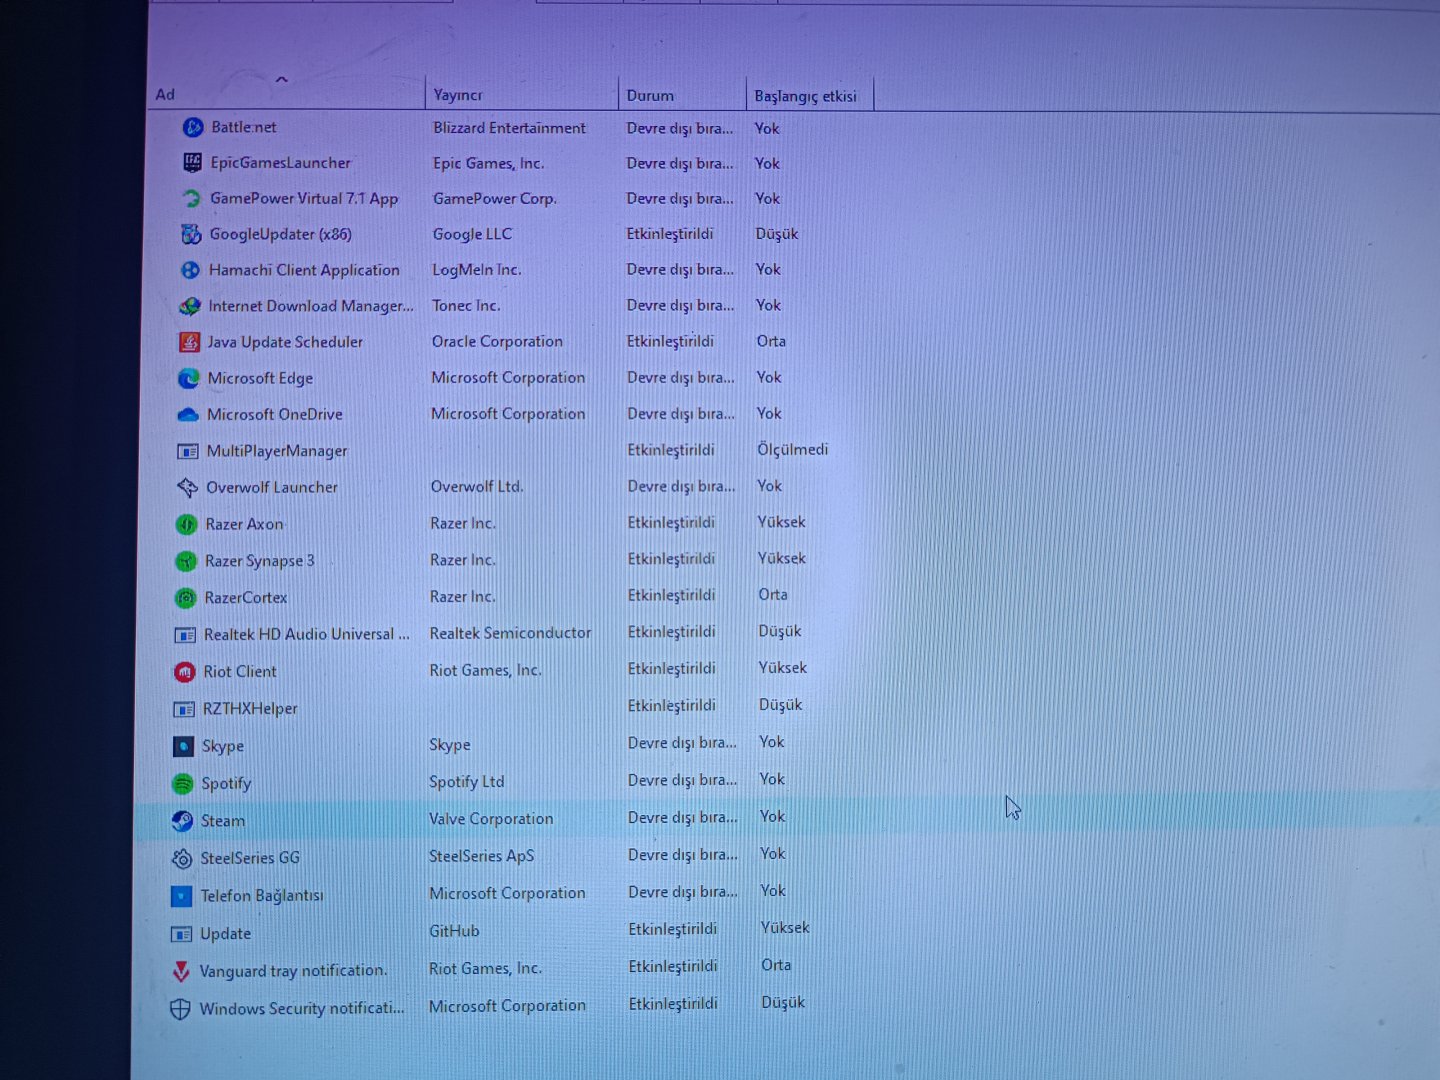Click publisher "Tonec Inc."
The width and height of the screenshot is (1440, 1080).
[x=466, y=306]
